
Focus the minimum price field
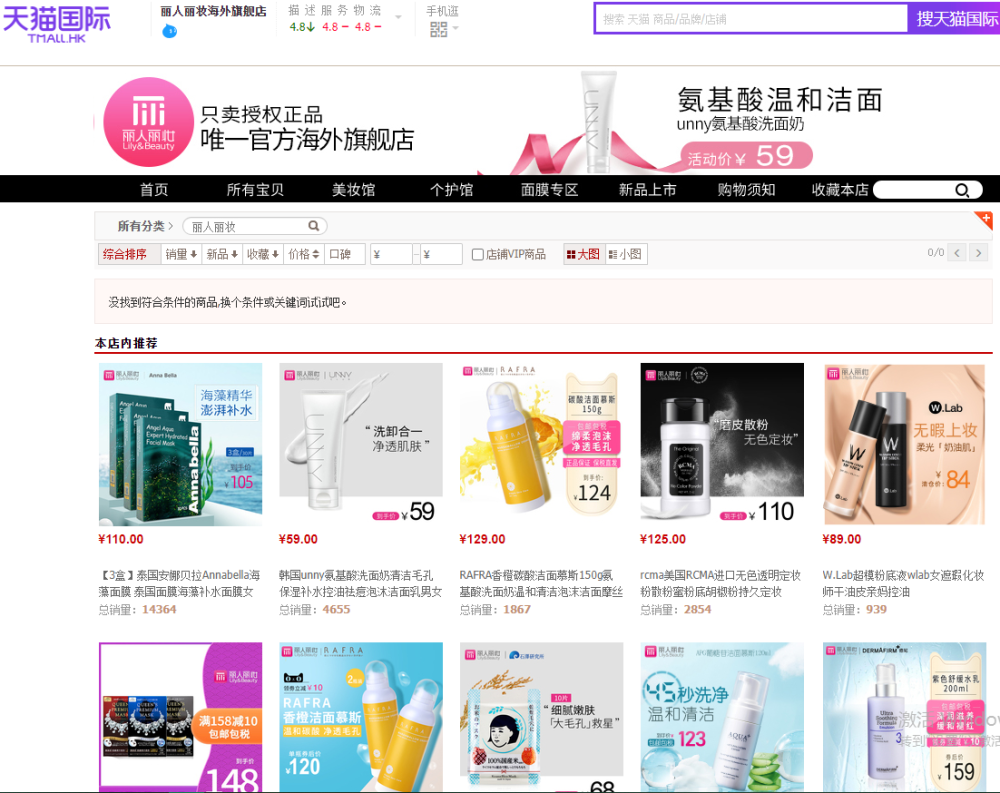391,254
